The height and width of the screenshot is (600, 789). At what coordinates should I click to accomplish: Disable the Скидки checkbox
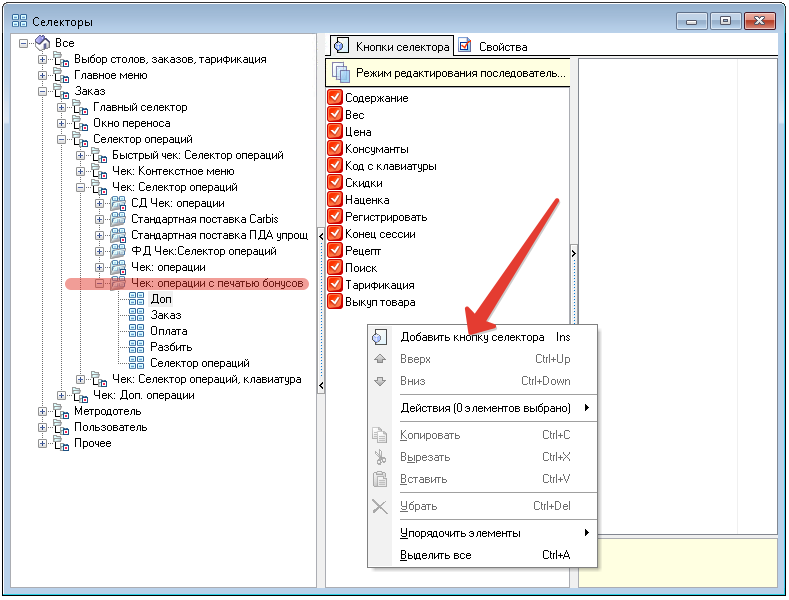point(335,182)
